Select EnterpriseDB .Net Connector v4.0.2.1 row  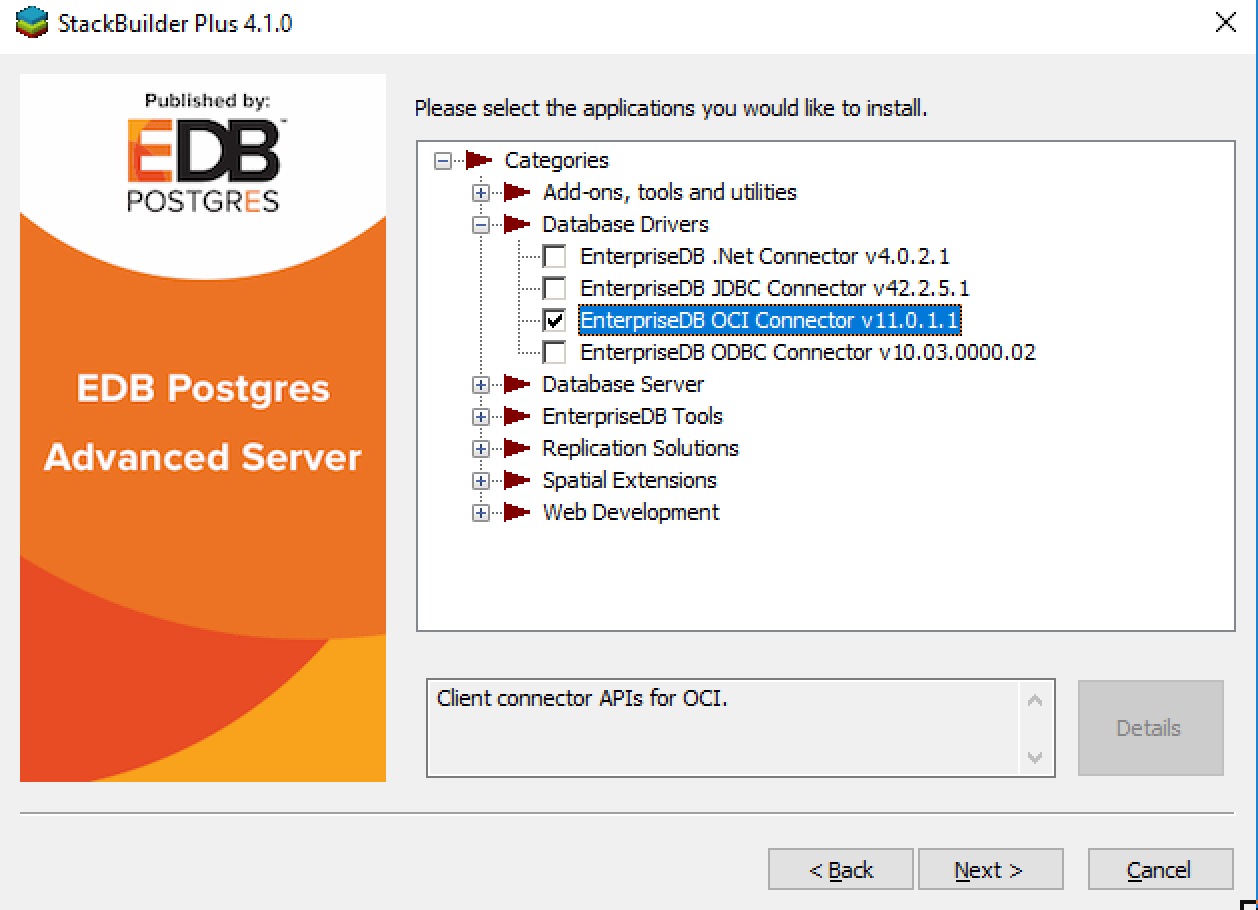click(764, 256)
